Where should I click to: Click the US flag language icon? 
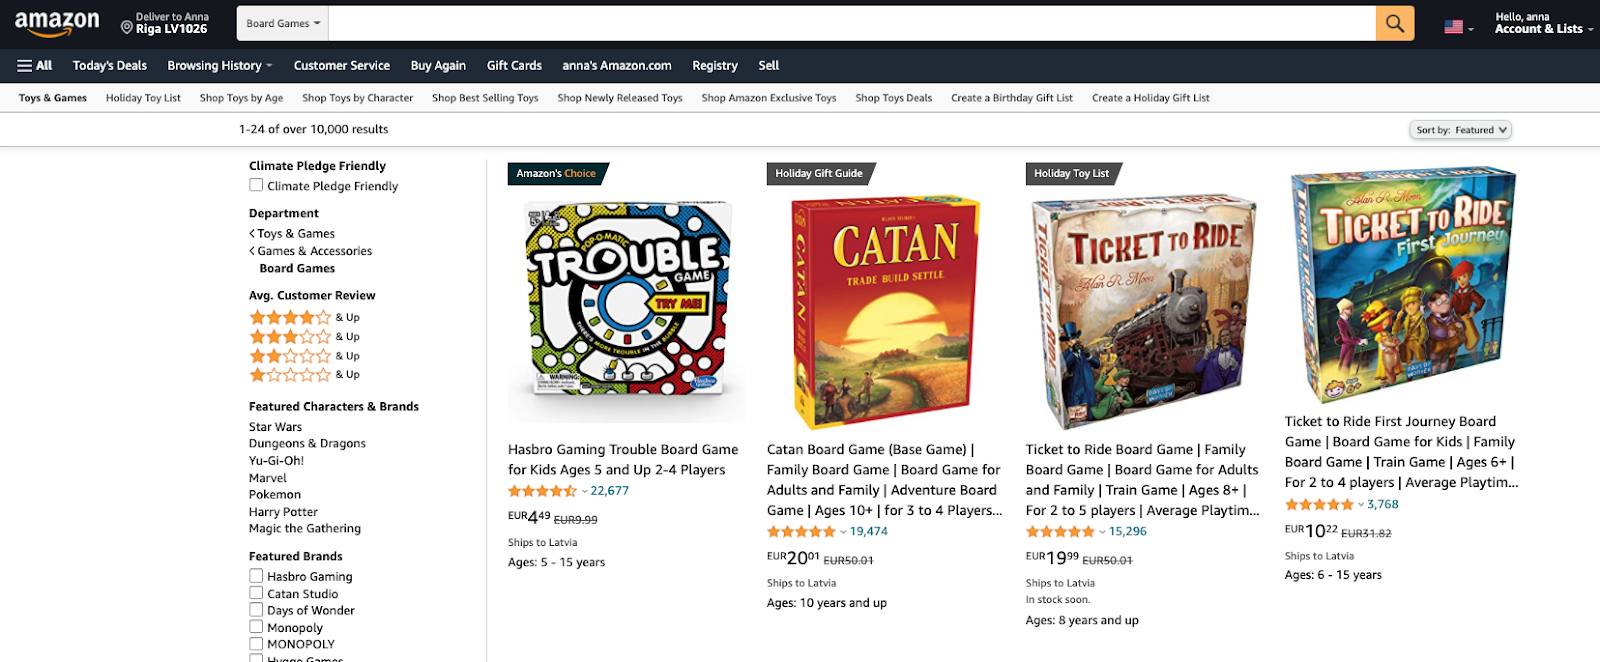pyautogui.click(x=1452, y=27)
